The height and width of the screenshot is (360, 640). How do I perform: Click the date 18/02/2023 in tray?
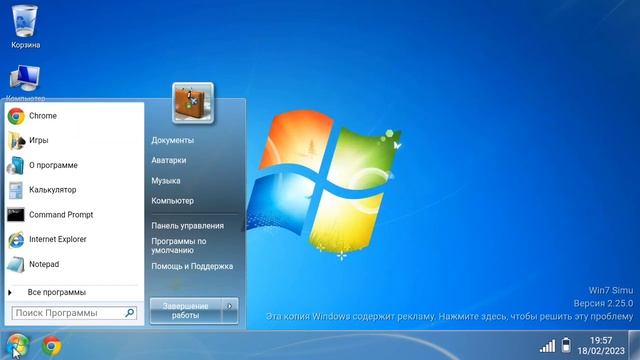point(601,351)
